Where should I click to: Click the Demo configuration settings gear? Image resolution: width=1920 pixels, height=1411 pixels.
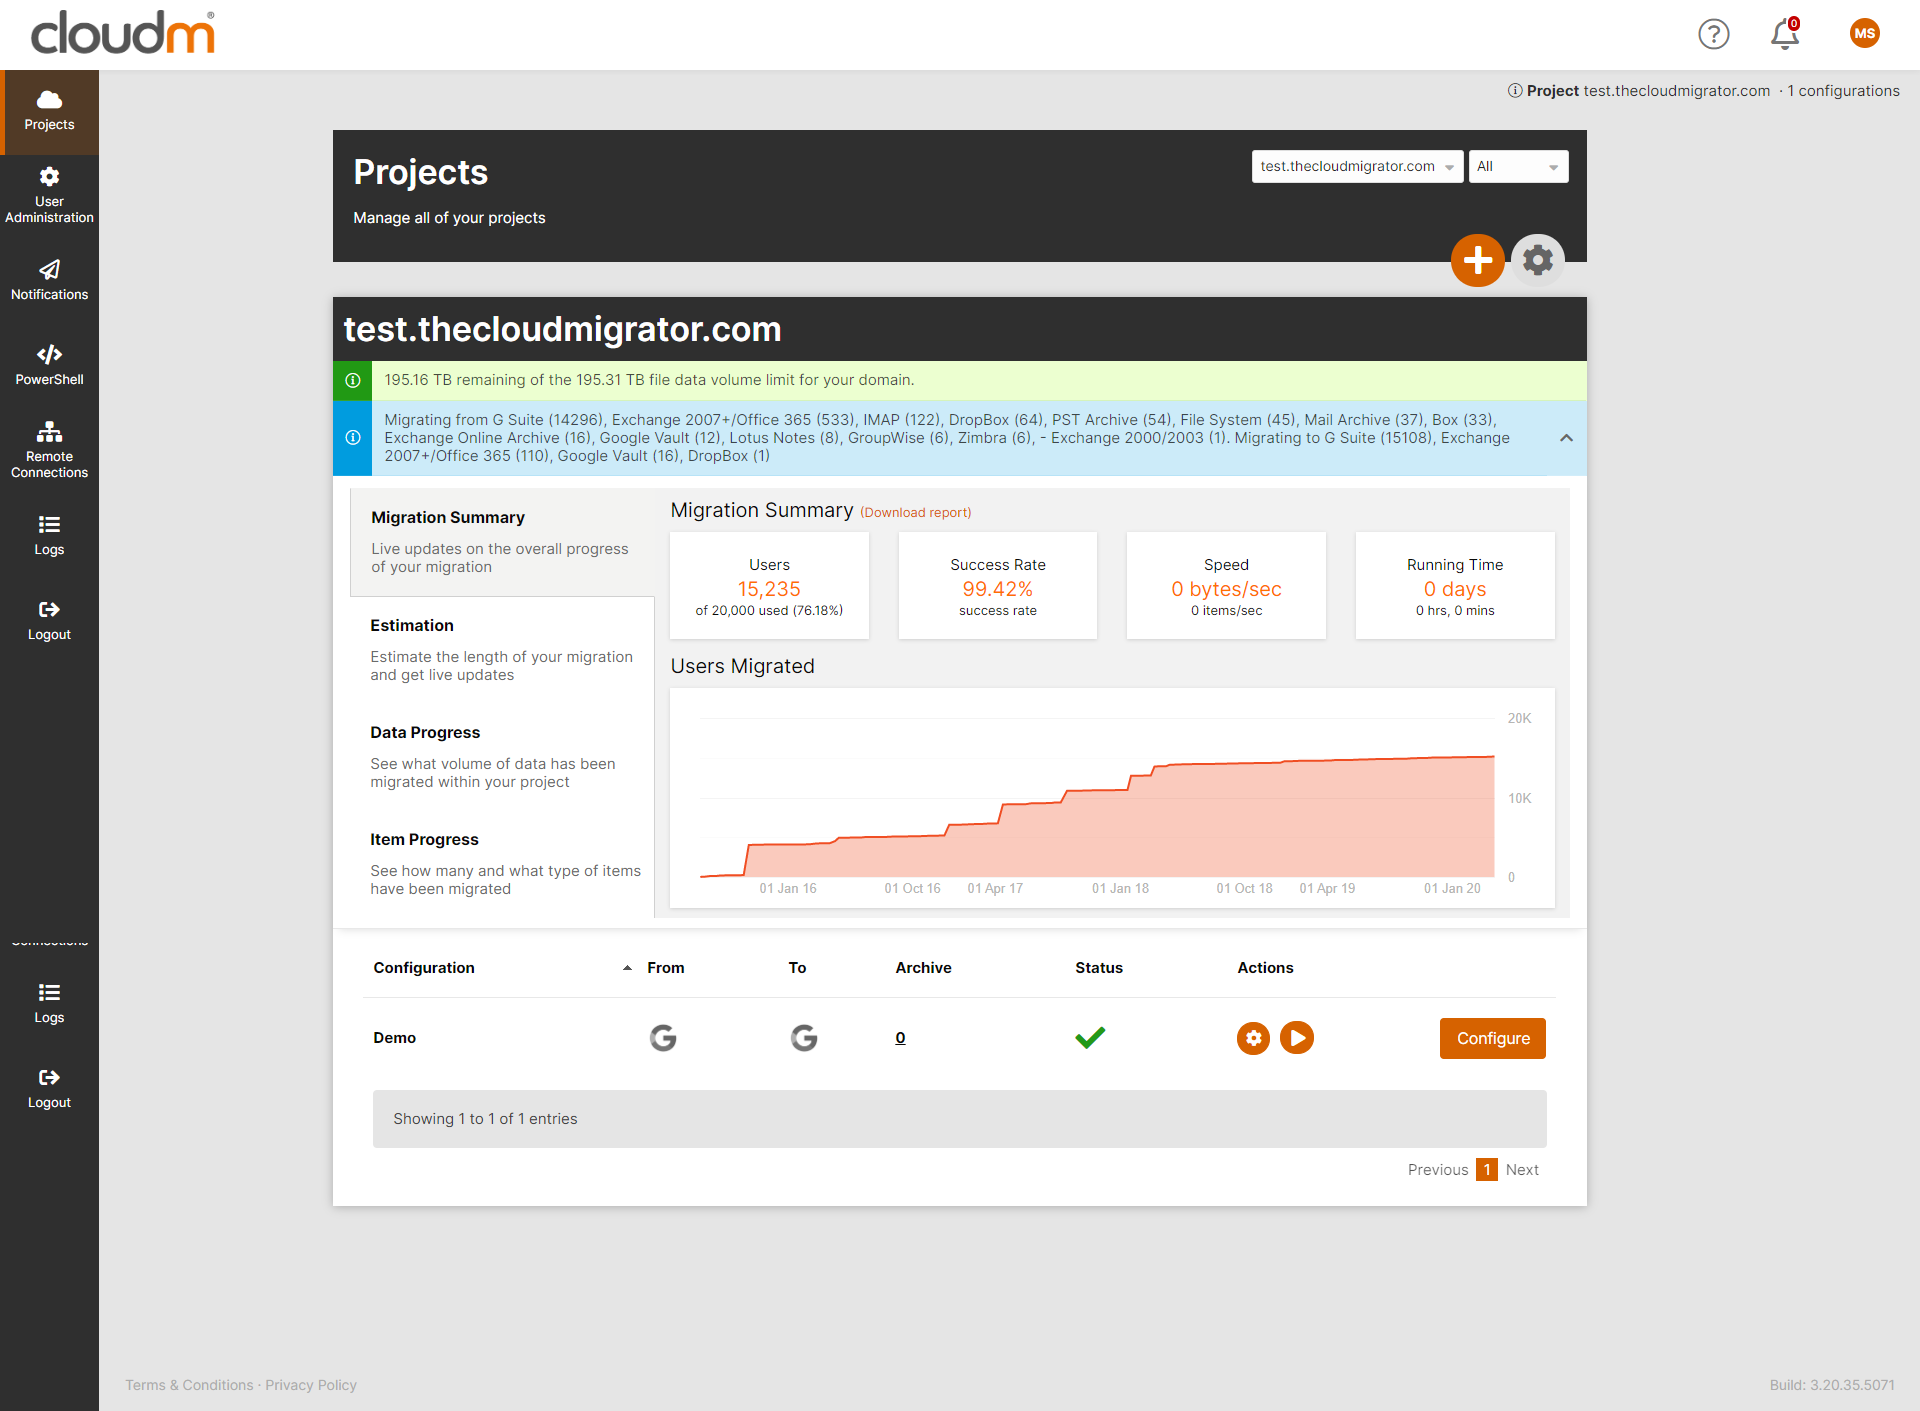pos(1253,1038)
